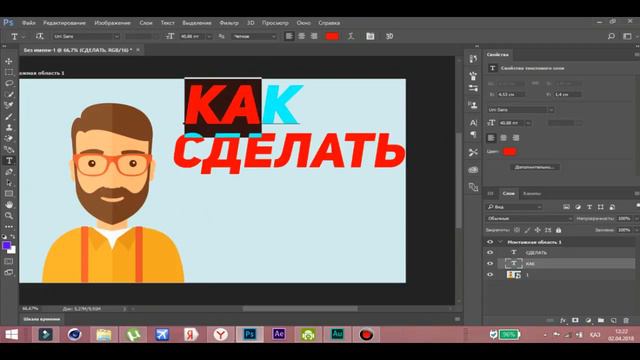Left align text in options bar
Image resolution: width=640 pixels, height=360 pixels.
pyautogui.click(x=289, y=36)
